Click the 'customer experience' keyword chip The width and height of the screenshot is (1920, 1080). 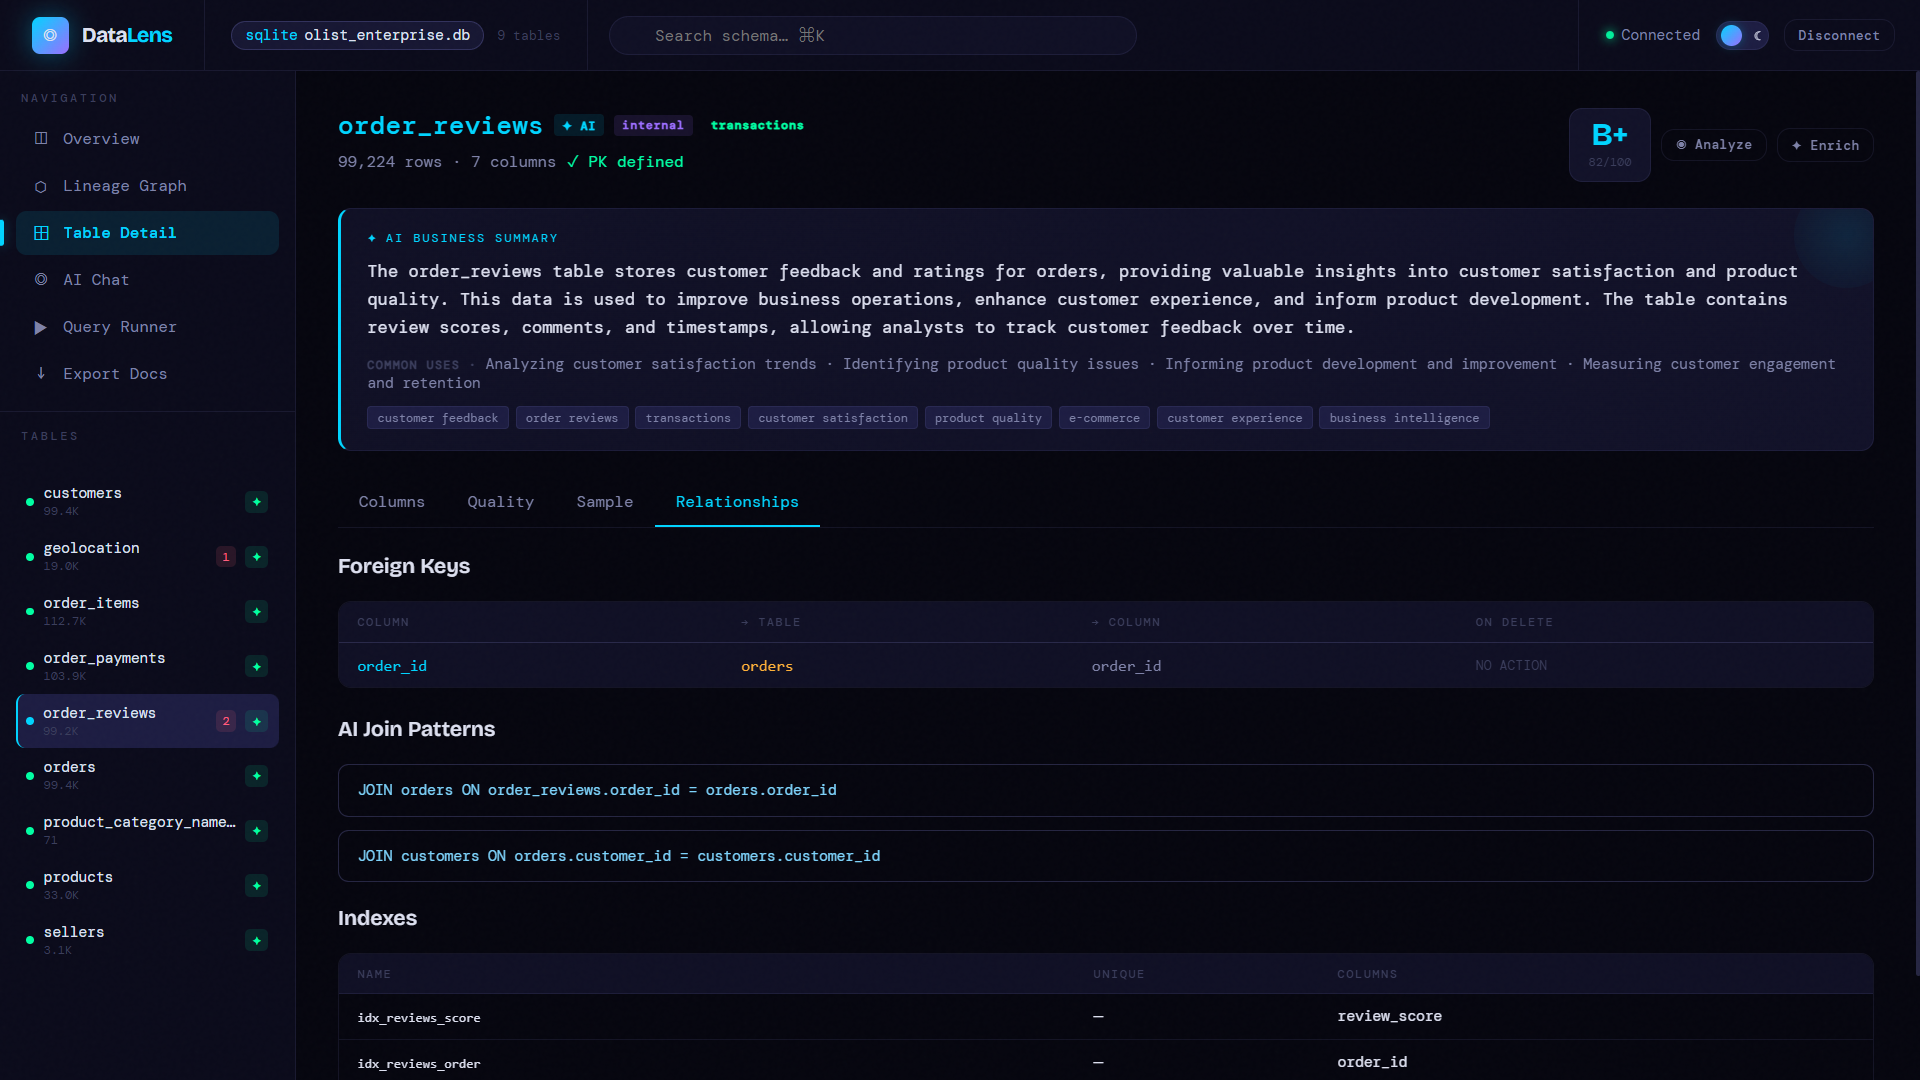pos(1235,418)
